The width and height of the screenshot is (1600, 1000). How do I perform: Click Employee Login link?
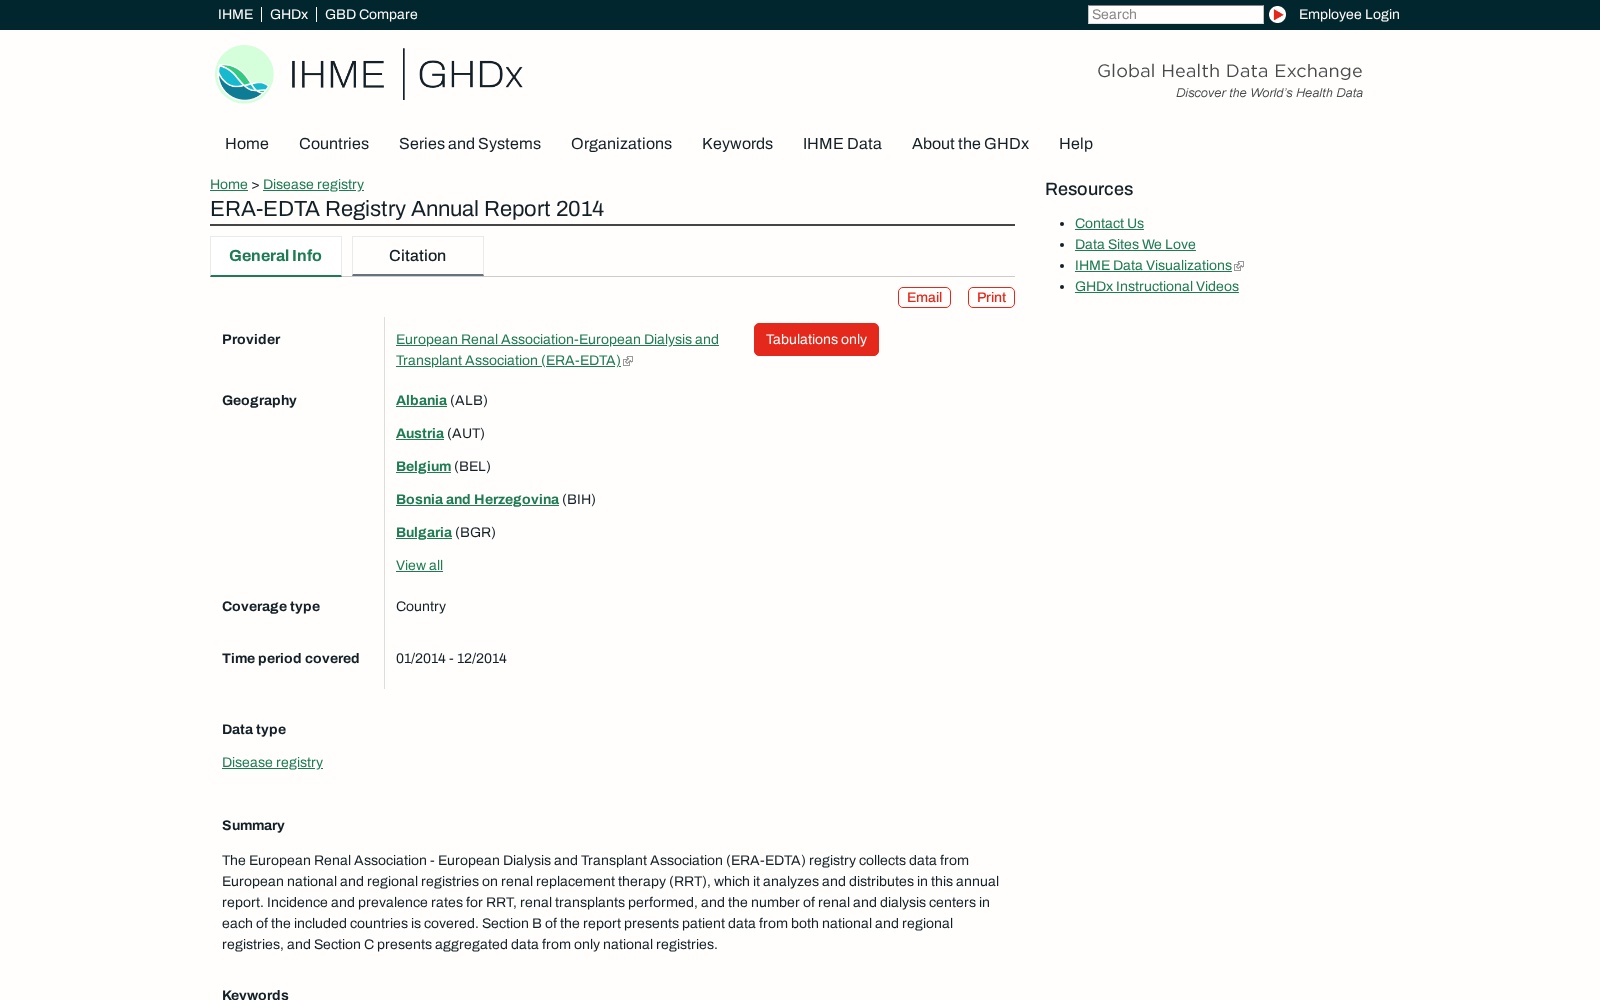click(x=1349, y=15)
